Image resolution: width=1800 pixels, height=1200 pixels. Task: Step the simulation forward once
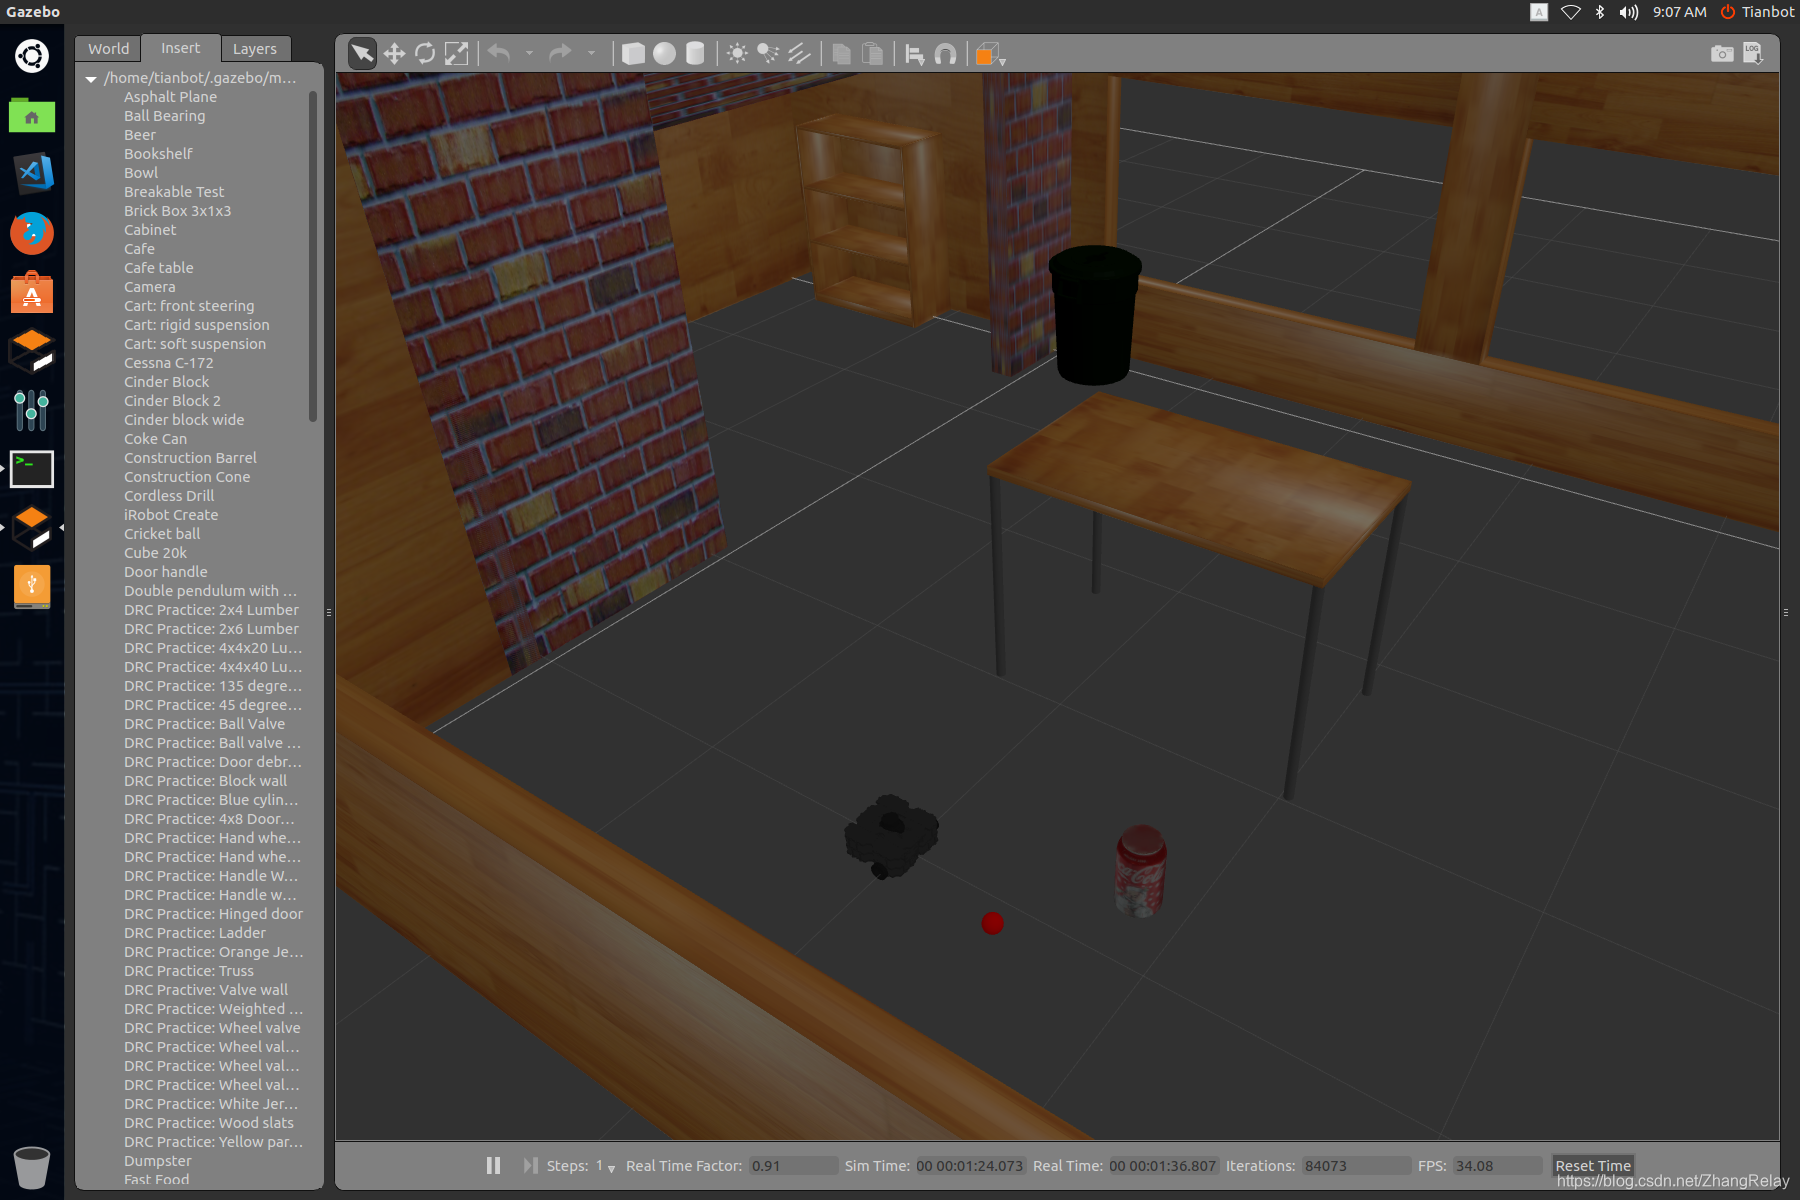coord(530,1165)
